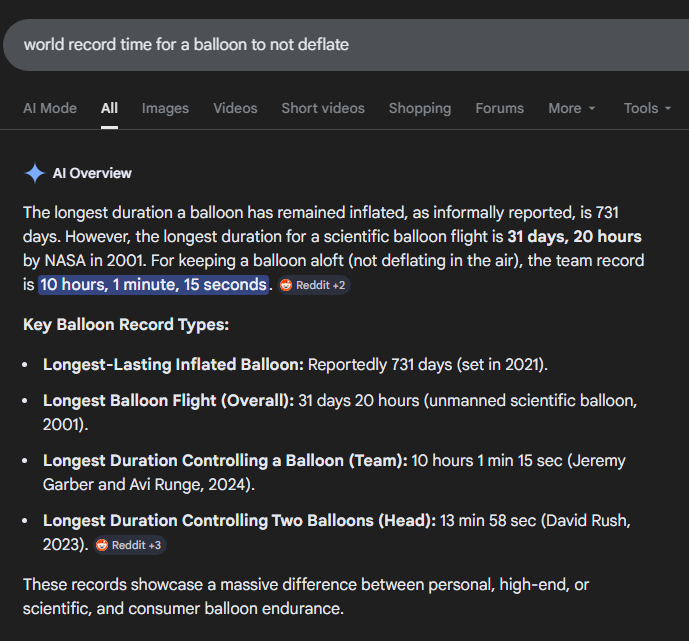Select the Shopping tab

(419, 108)
